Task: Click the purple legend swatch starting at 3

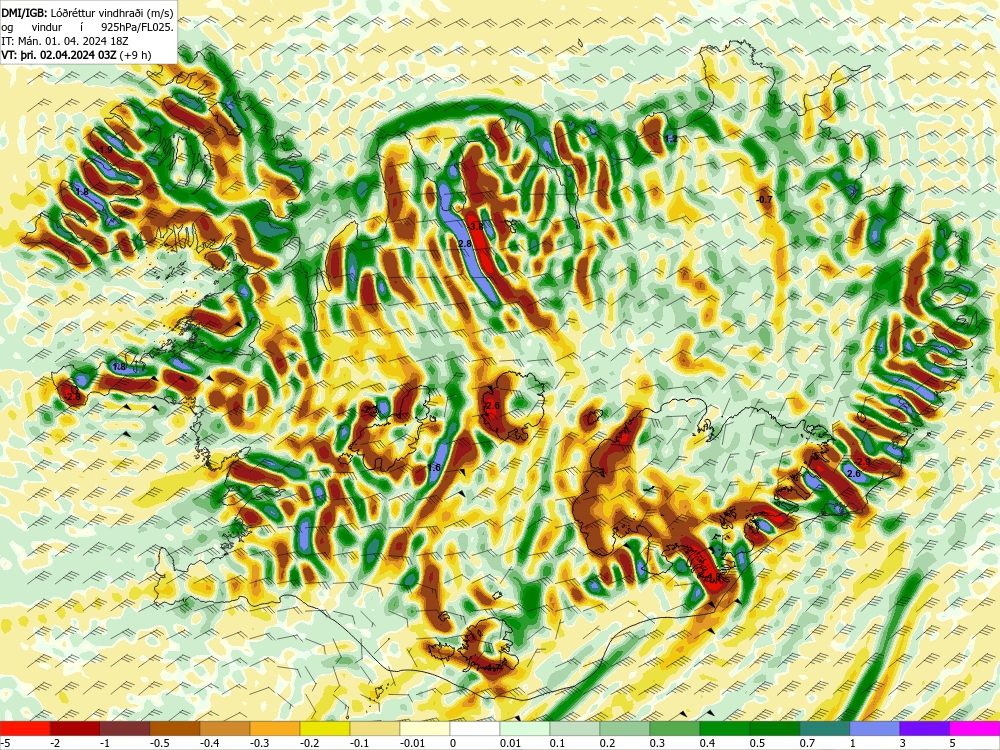Action: point(925,728)
